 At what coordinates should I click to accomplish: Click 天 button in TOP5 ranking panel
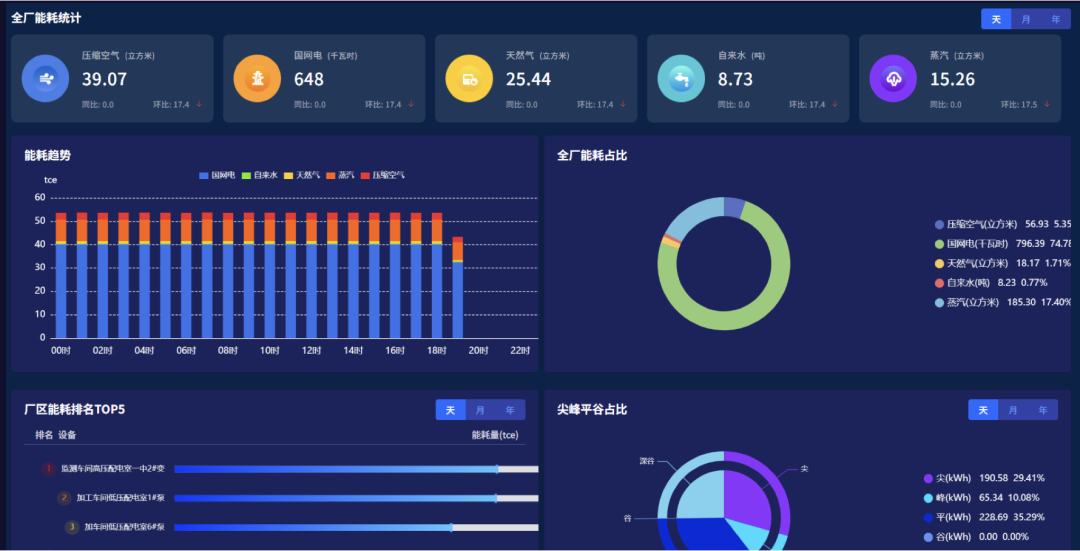[x=450, y=410]
